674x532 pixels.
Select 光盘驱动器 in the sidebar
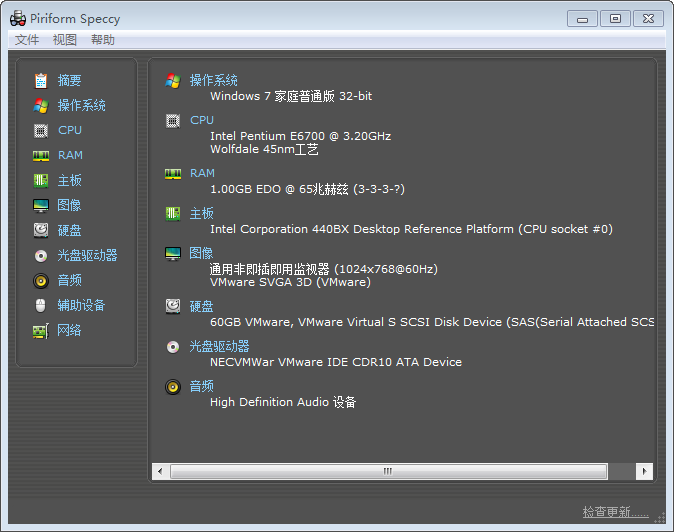pyautogui.click(x=87, y=255)
